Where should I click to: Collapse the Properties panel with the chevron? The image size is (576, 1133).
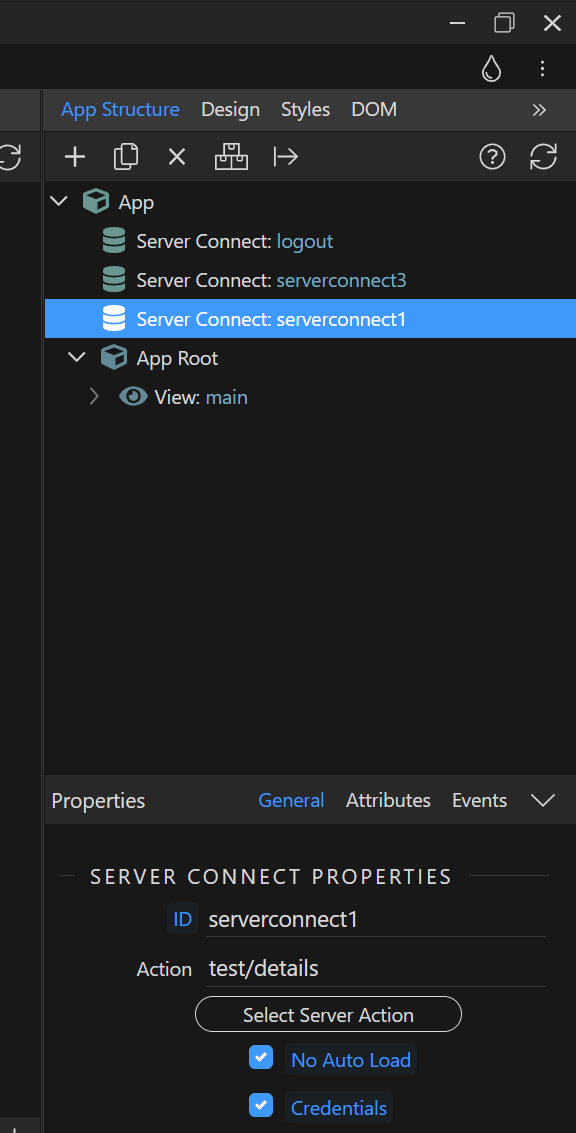543,800
